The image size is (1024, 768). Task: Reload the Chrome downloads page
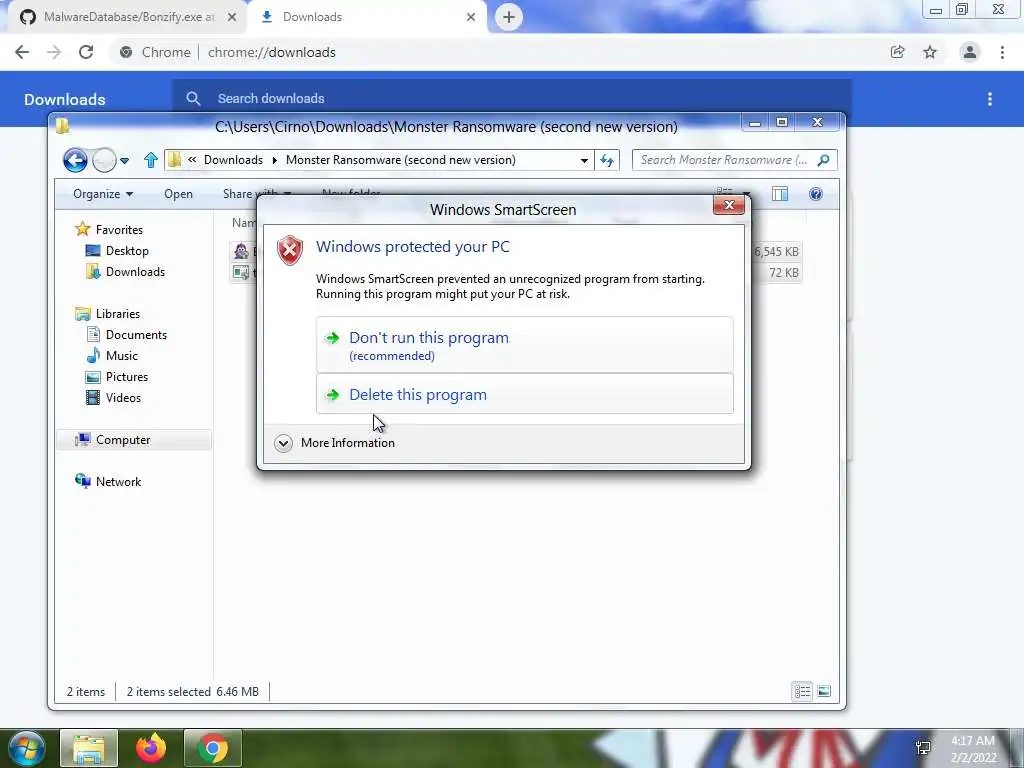tap(86, 52)
